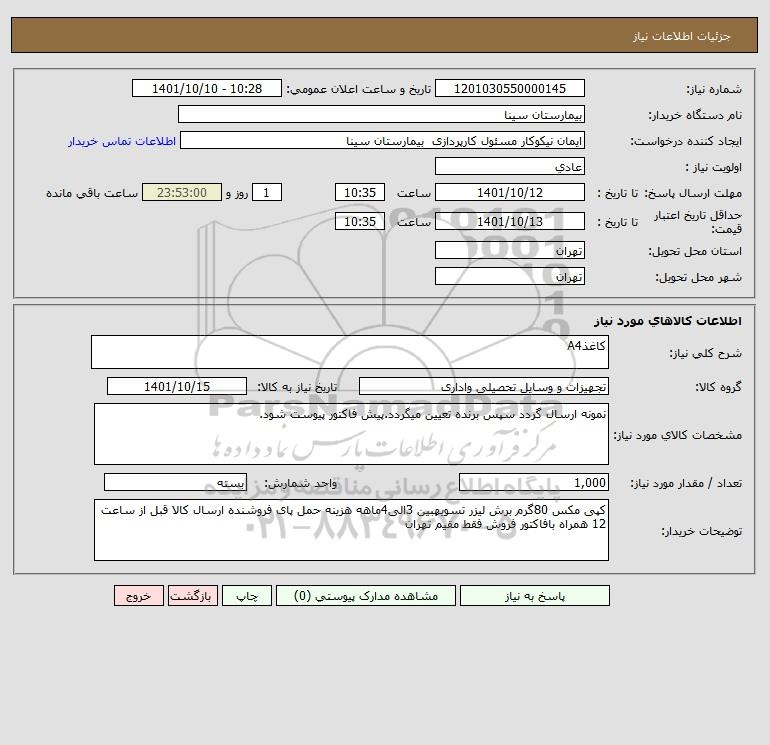This screenshot has height=745, width=770.
Task: Click the priority field عادی
Action: click(510, 166)
